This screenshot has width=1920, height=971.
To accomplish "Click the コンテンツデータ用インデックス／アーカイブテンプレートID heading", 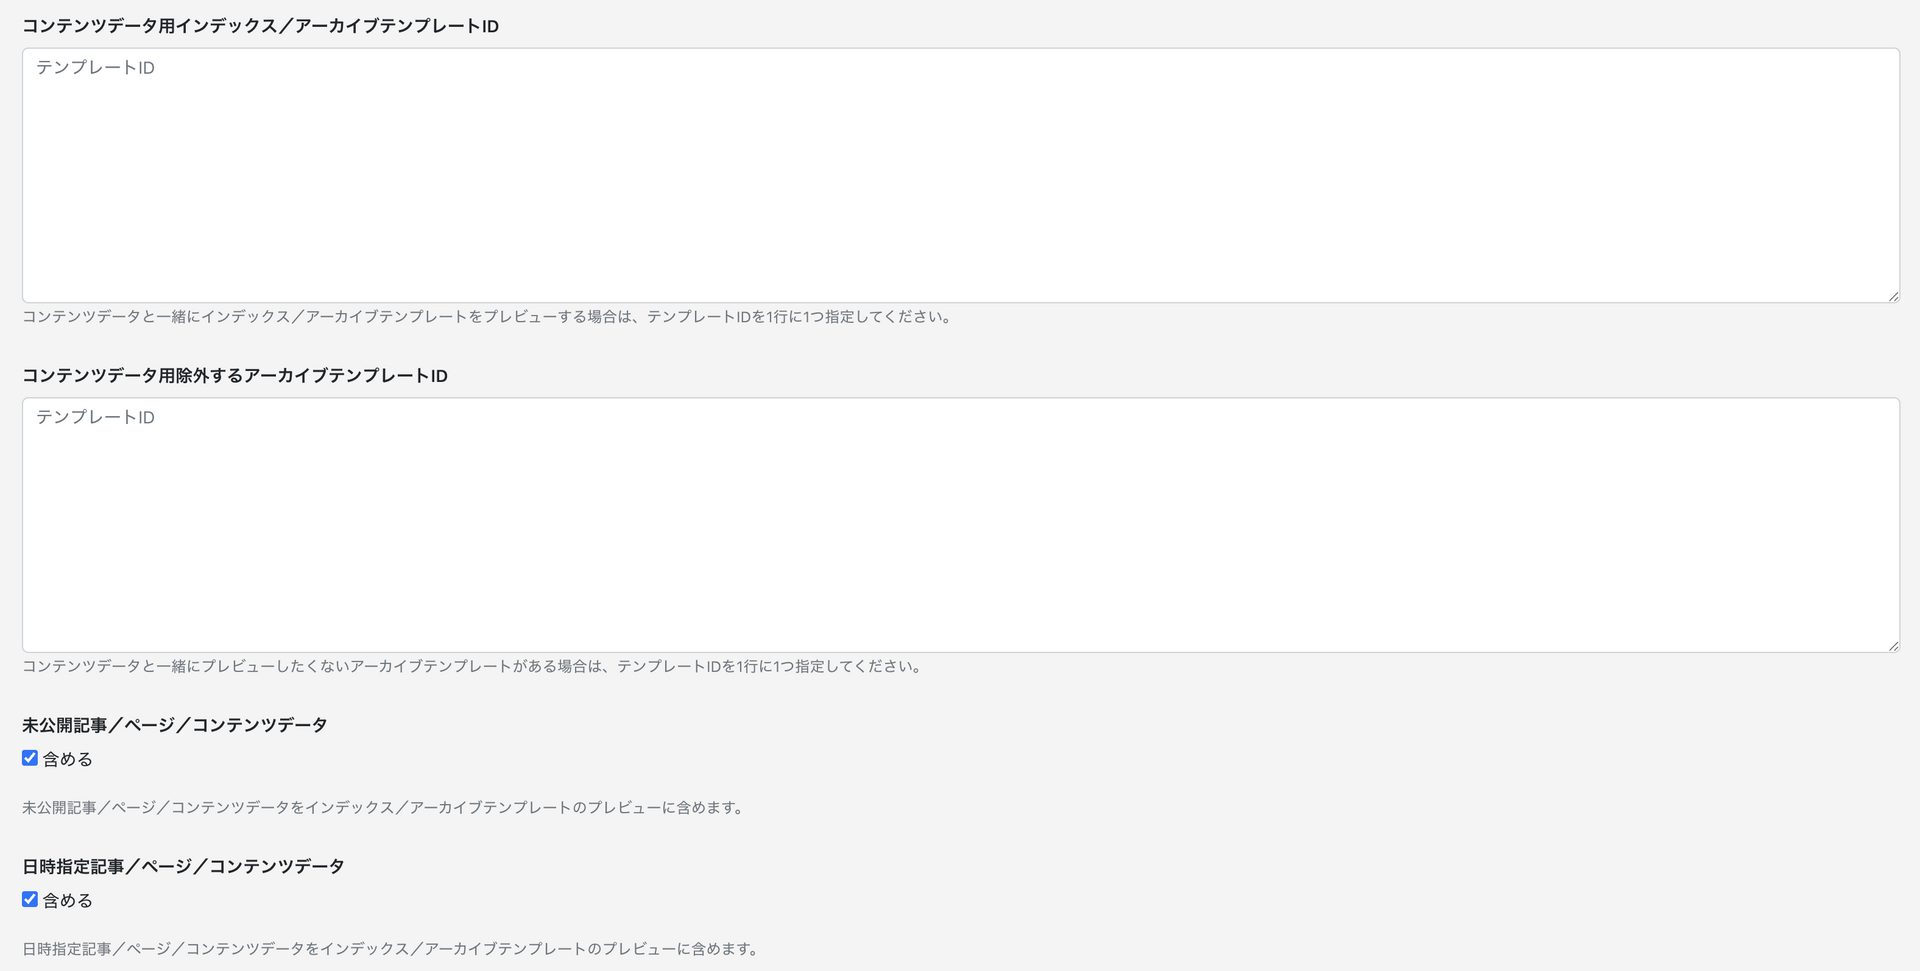I will (x=260, y=26).
